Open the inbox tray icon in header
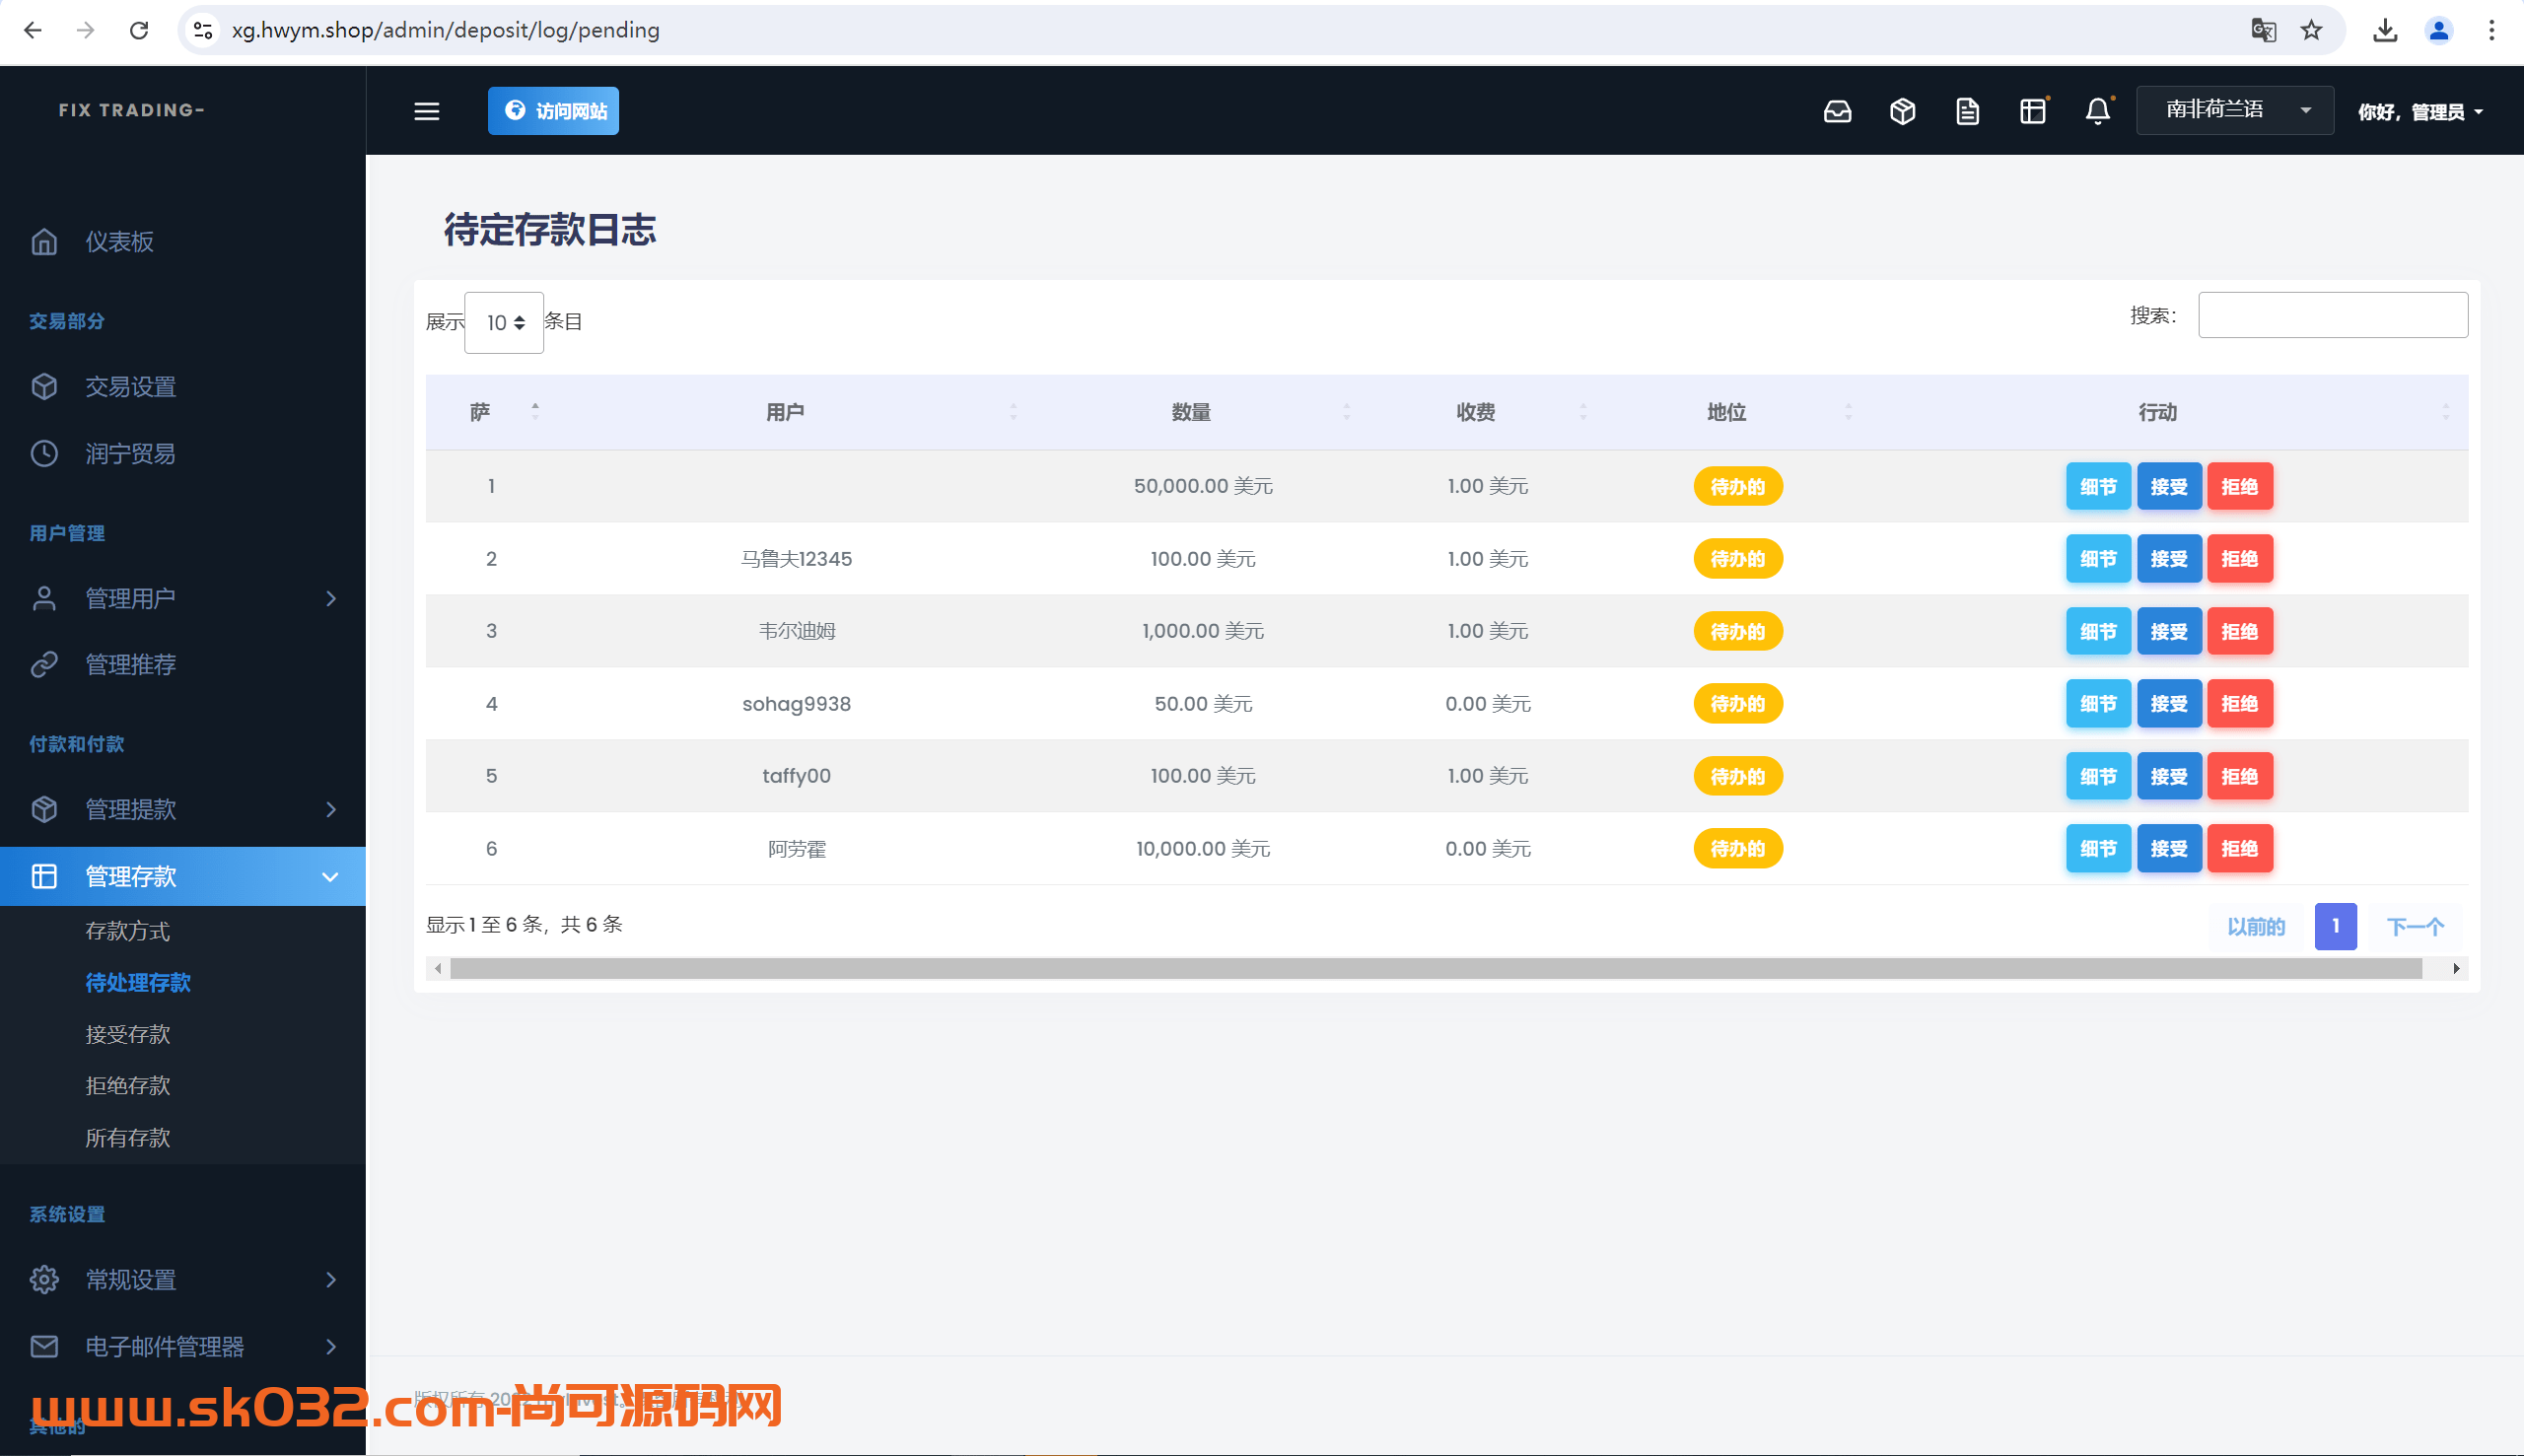The height and width of the screenshot is (1456, 2524). 1837,111
